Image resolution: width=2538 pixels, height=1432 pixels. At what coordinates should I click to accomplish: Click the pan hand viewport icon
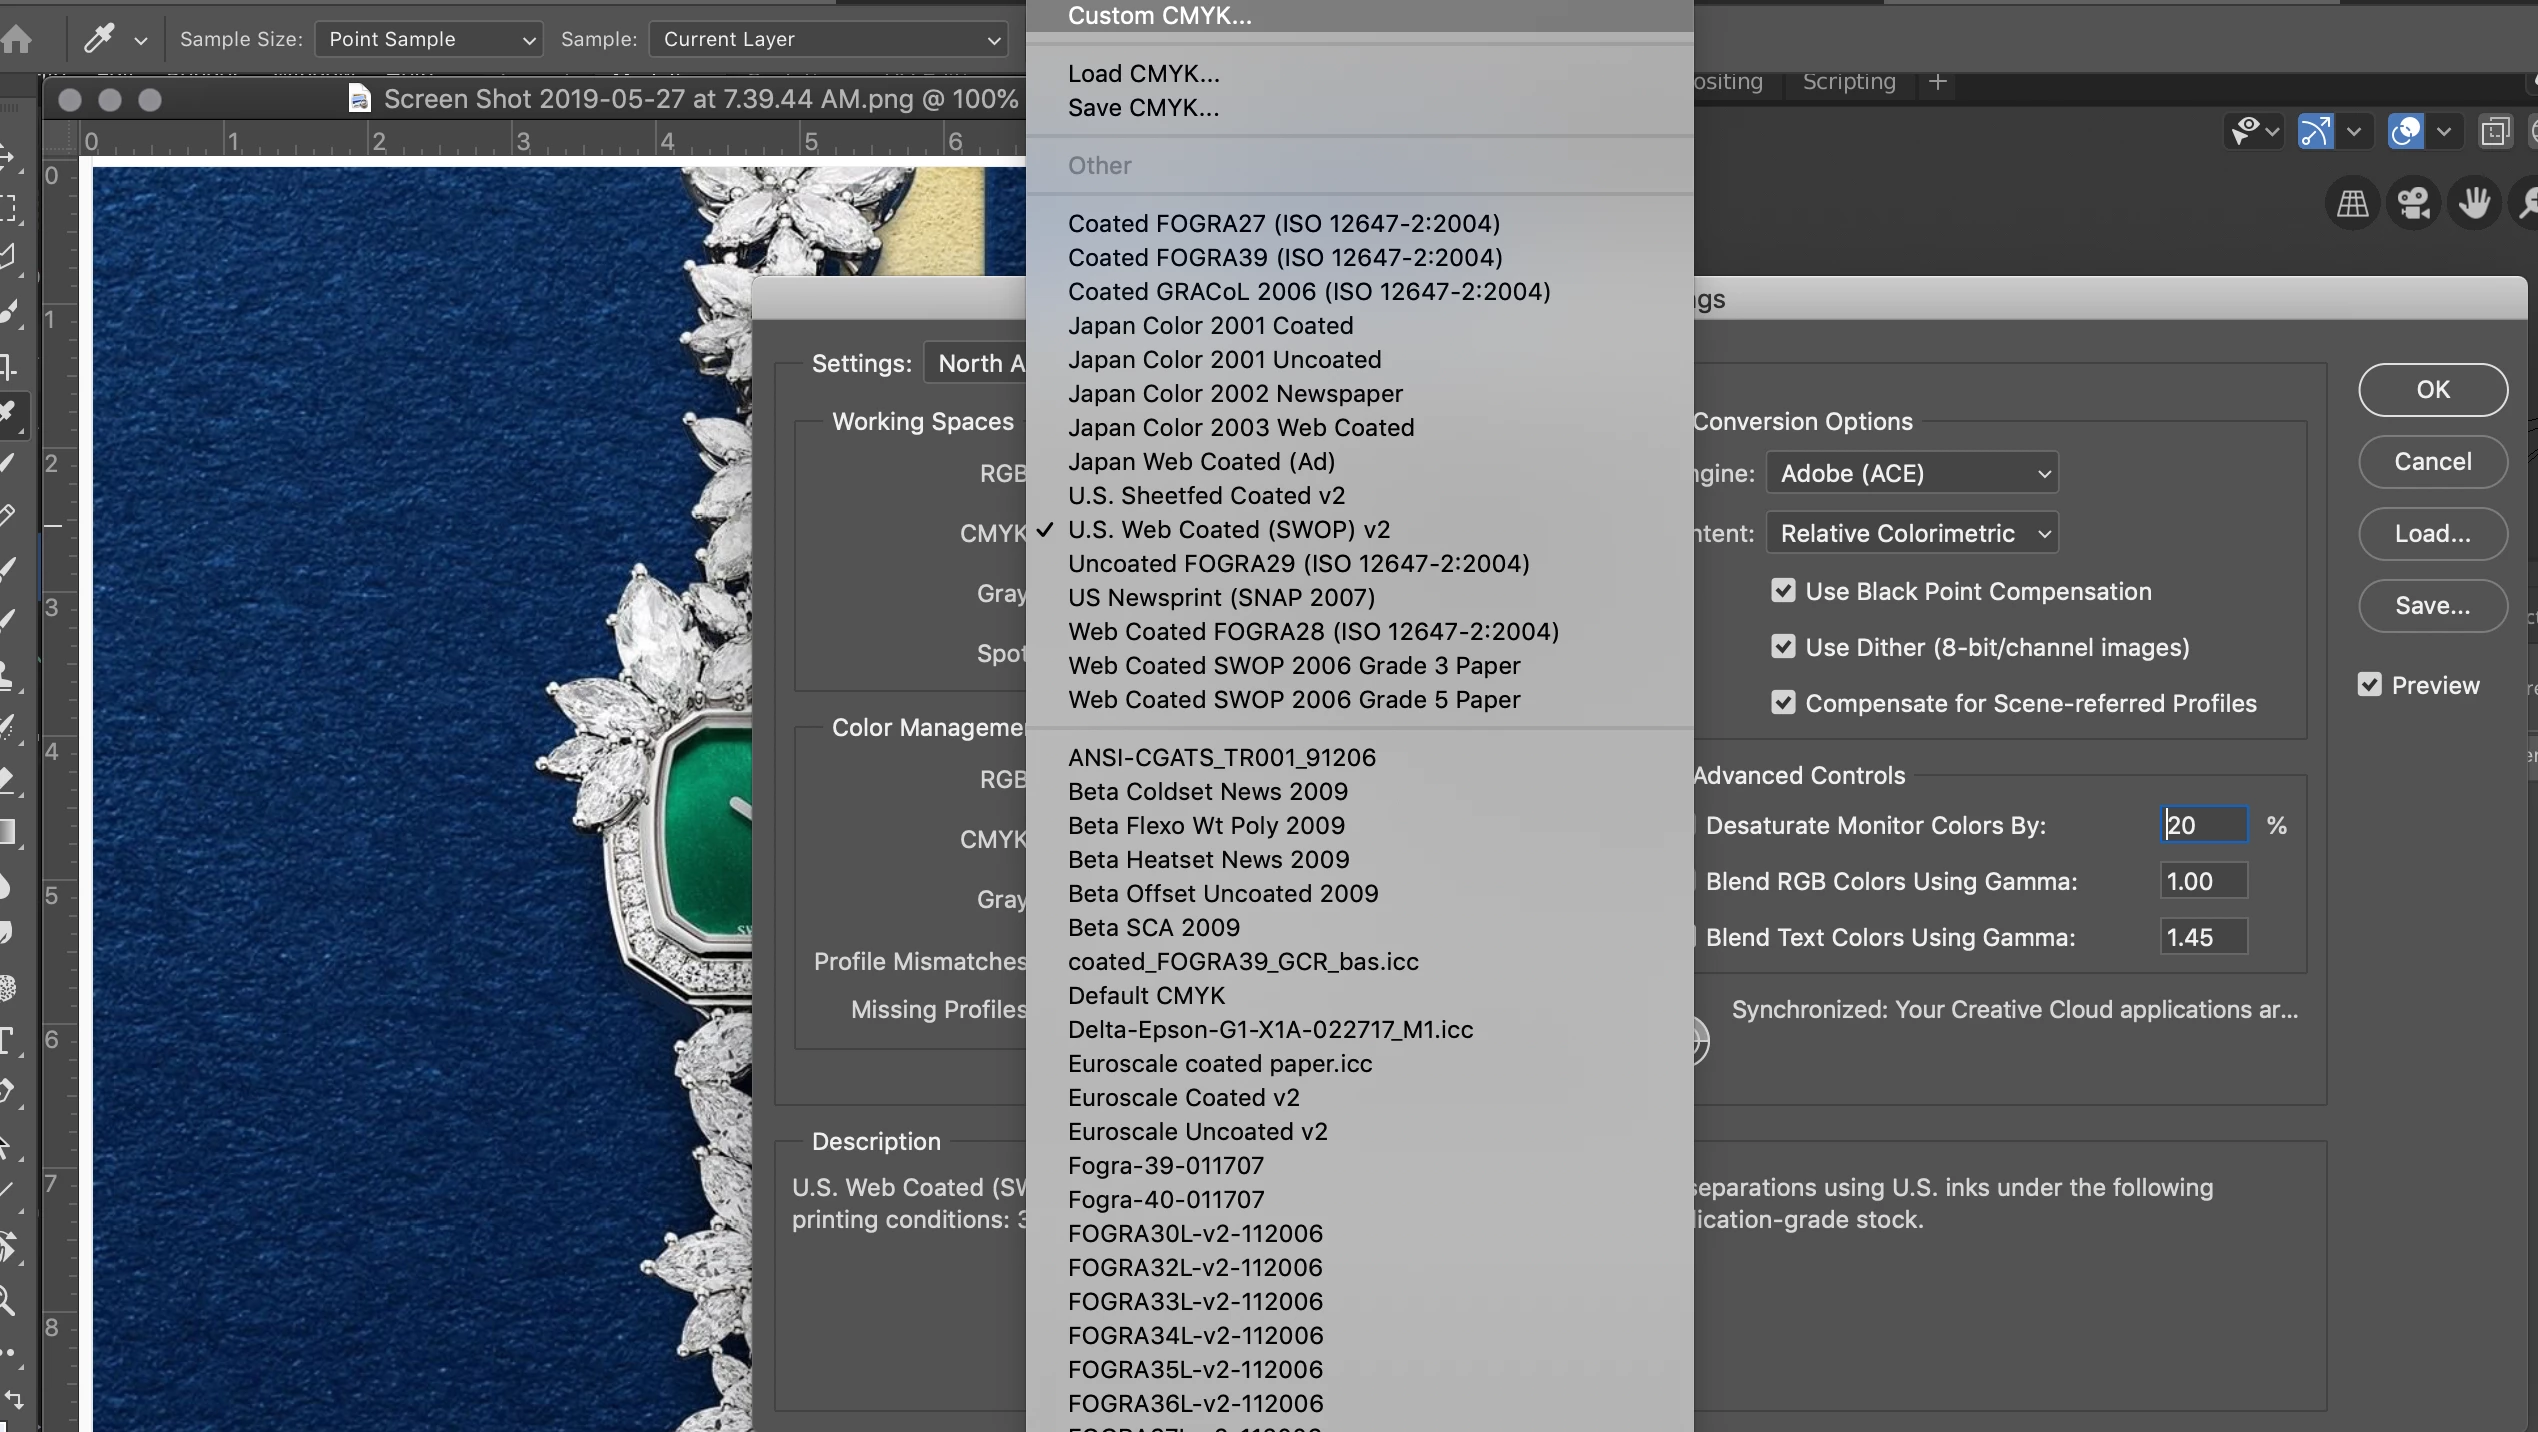pyautogui.click(x=2474, y=204)
